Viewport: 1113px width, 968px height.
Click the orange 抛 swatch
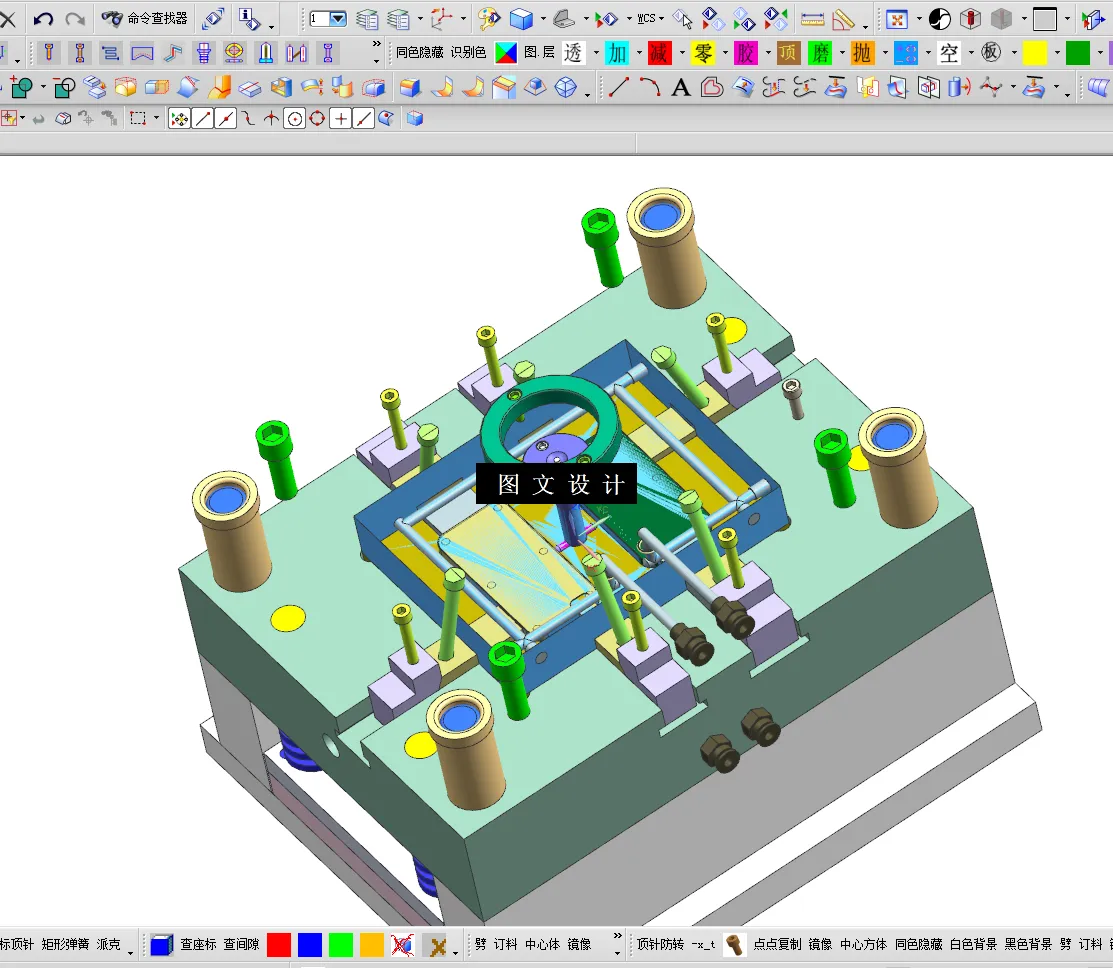click(862, 53)
